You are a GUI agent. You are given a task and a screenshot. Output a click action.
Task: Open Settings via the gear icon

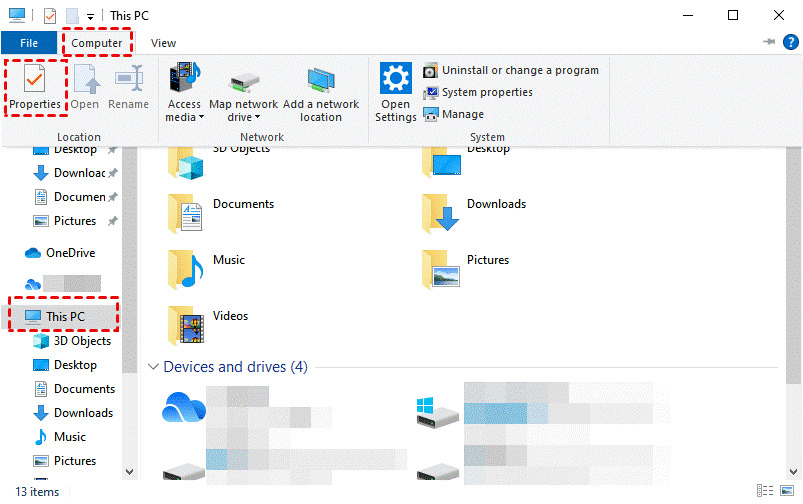(x=396, y=78)
